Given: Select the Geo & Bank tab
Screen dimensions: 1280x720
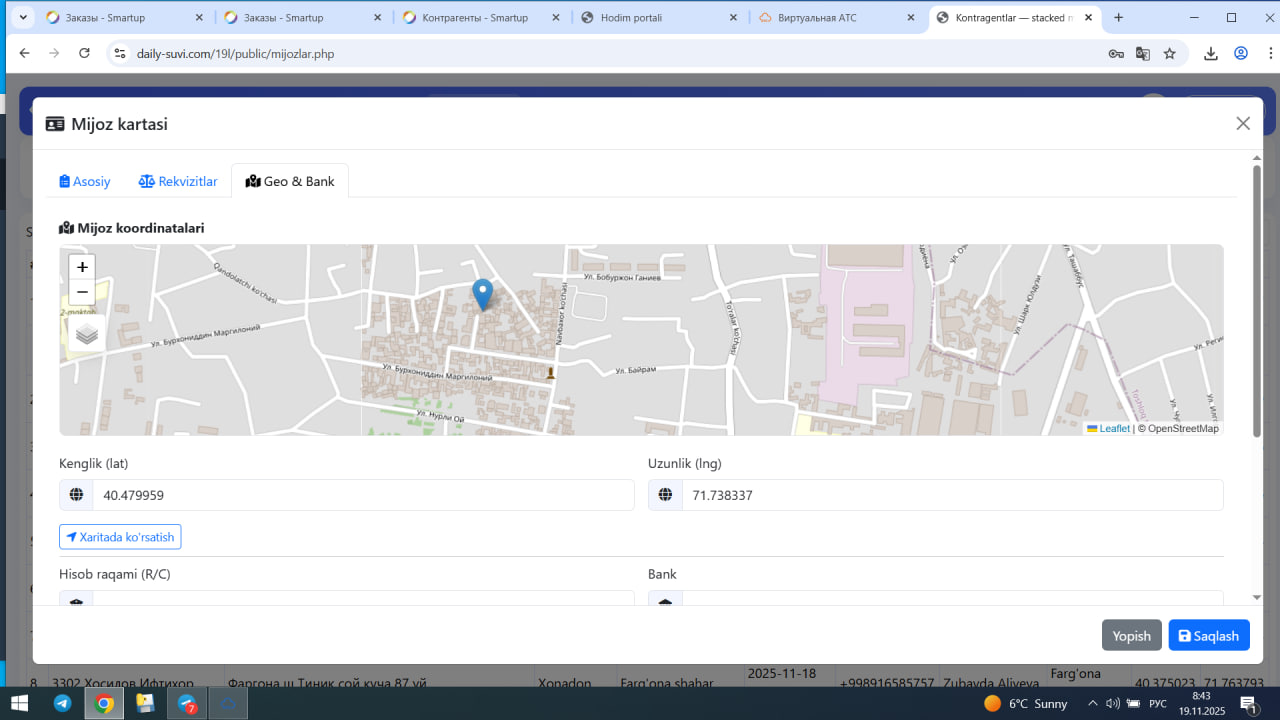Looking at the screenshot, I should [290, 181].
